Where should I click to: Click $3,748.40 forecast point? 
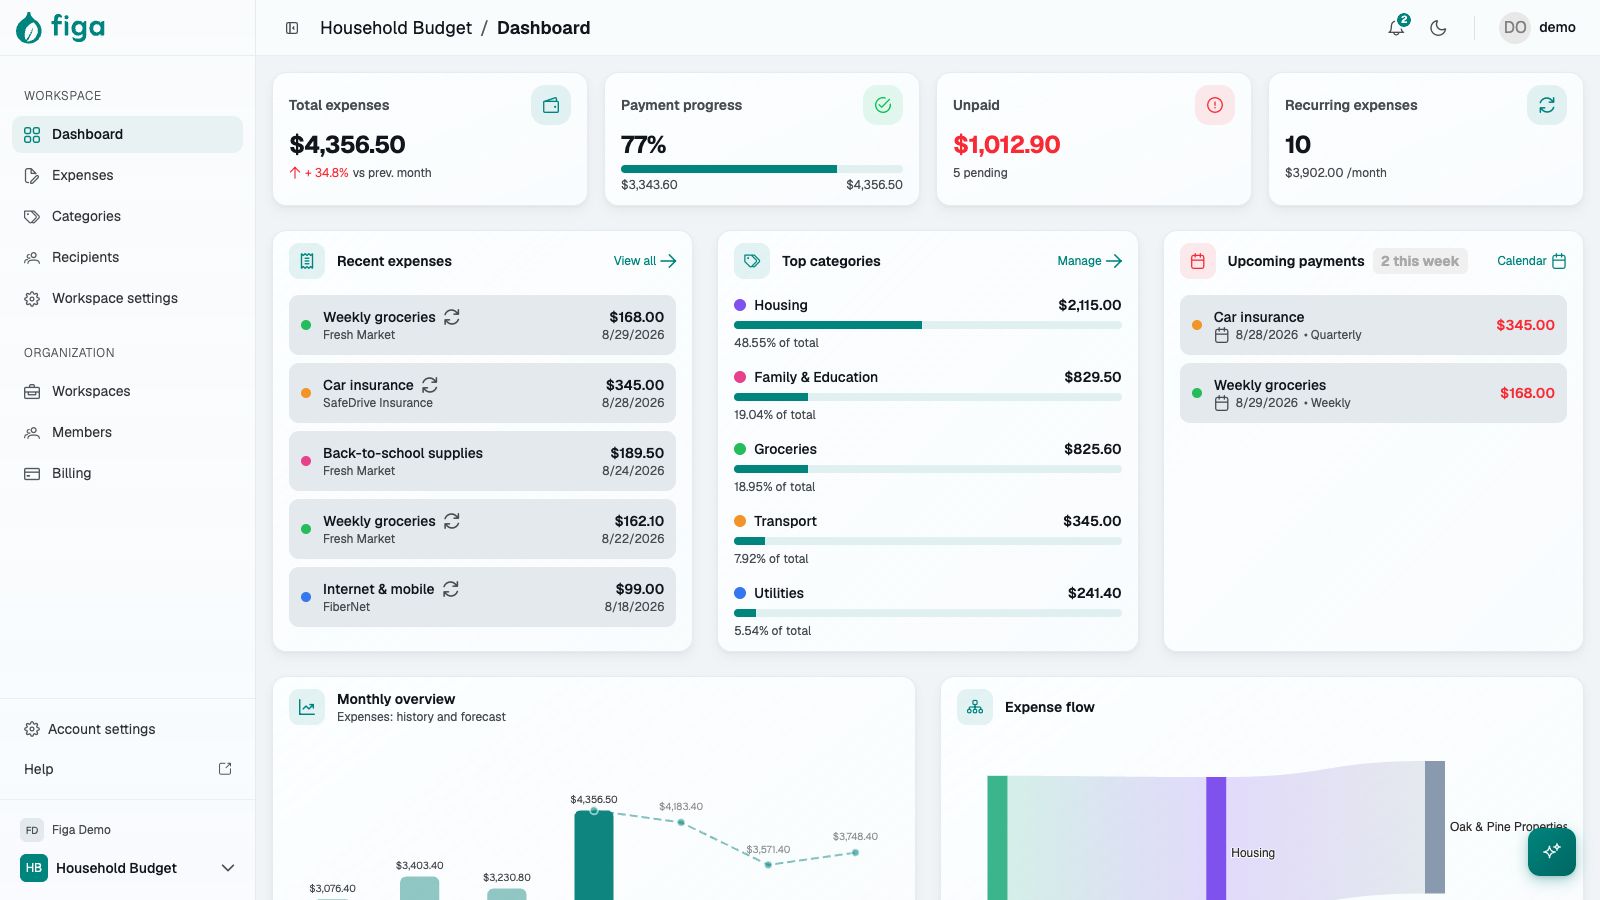pyautogui.click(x=855, y=852)
